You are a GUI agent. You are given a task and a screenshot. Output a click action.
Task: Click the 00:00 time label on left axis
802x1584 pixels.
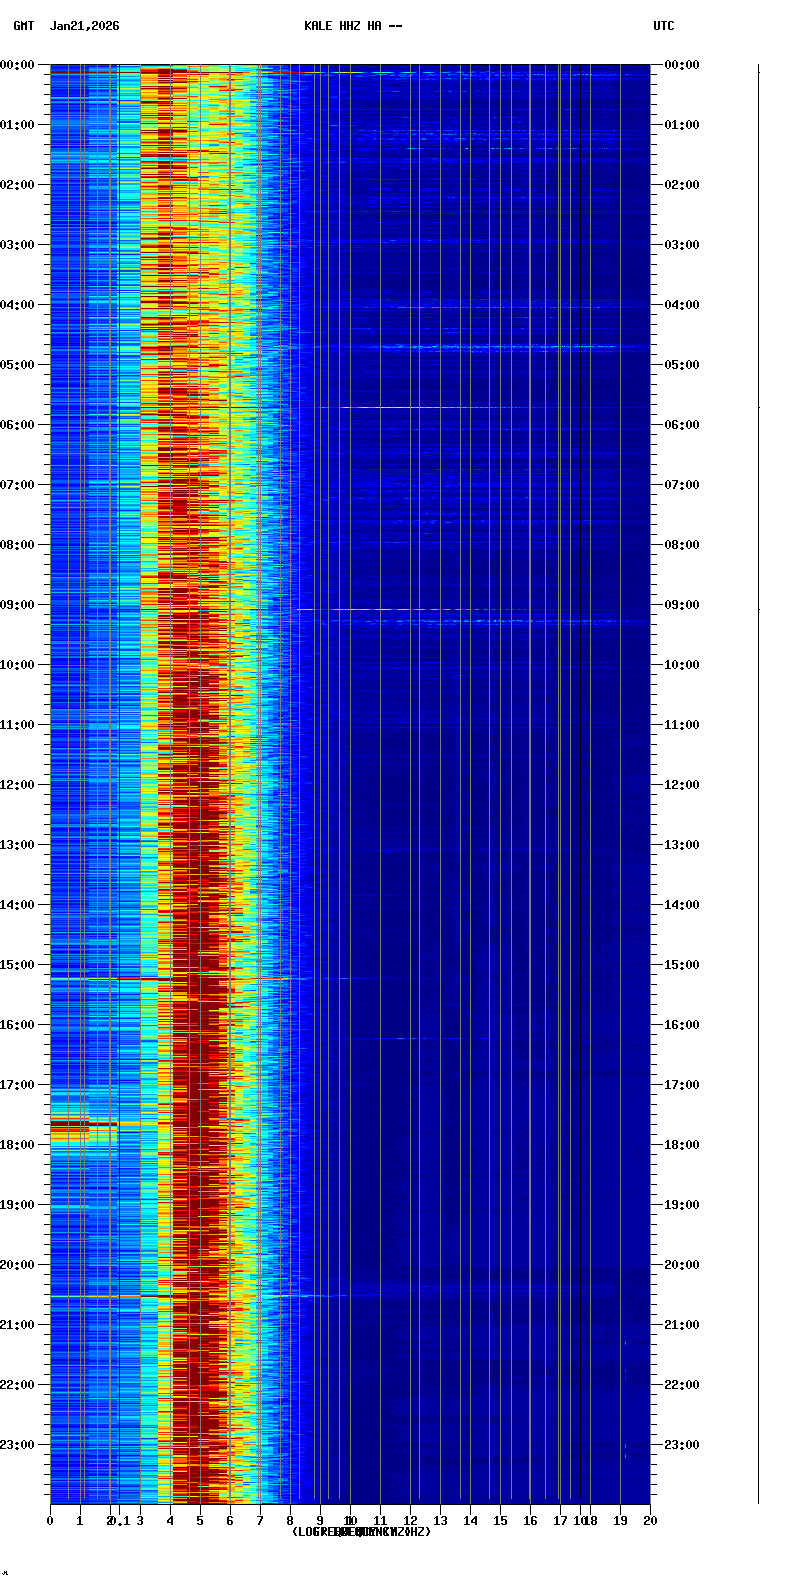[18, 65]
